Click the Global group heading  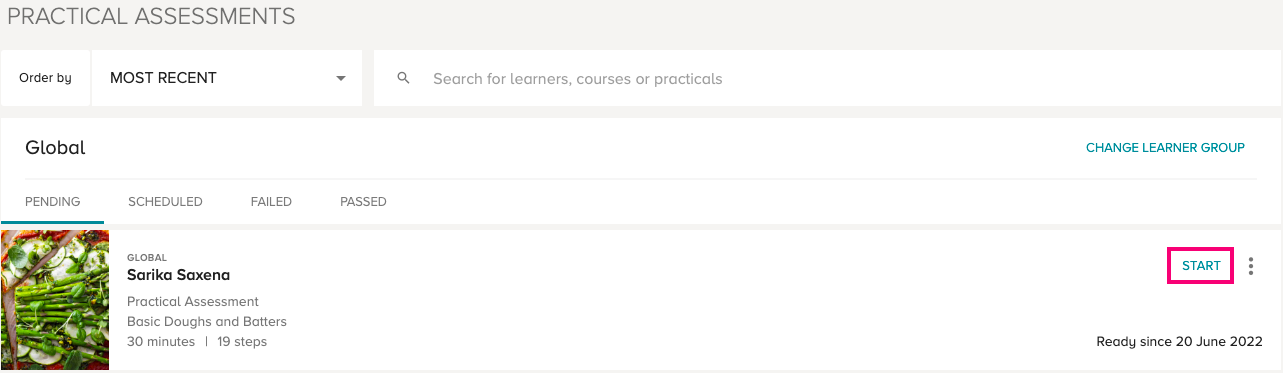coord(55,148)
